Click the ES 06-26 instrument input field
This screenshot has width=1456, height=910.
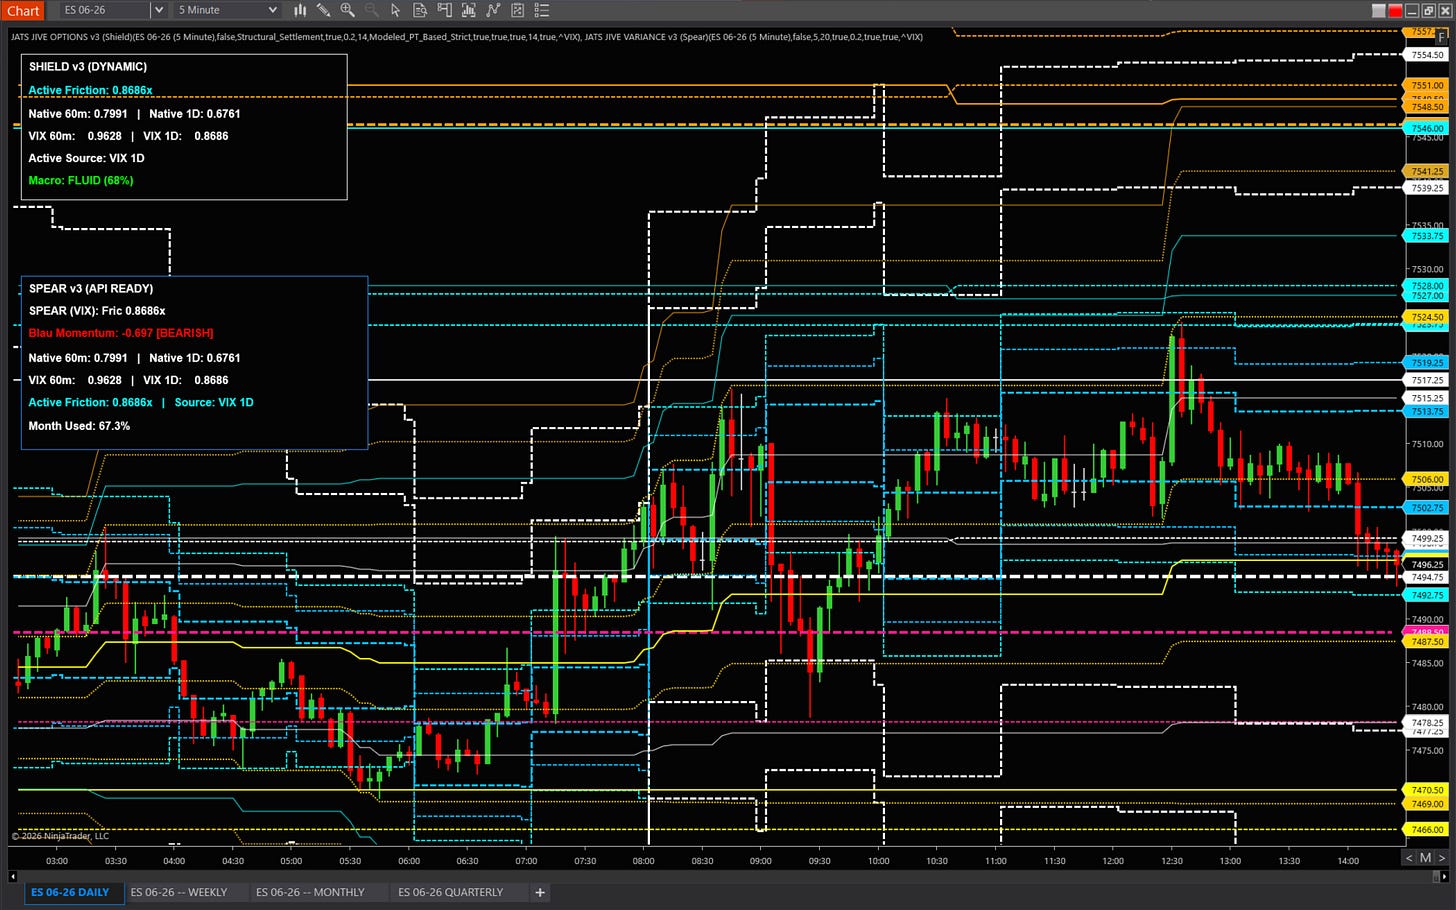pos(103,10)
